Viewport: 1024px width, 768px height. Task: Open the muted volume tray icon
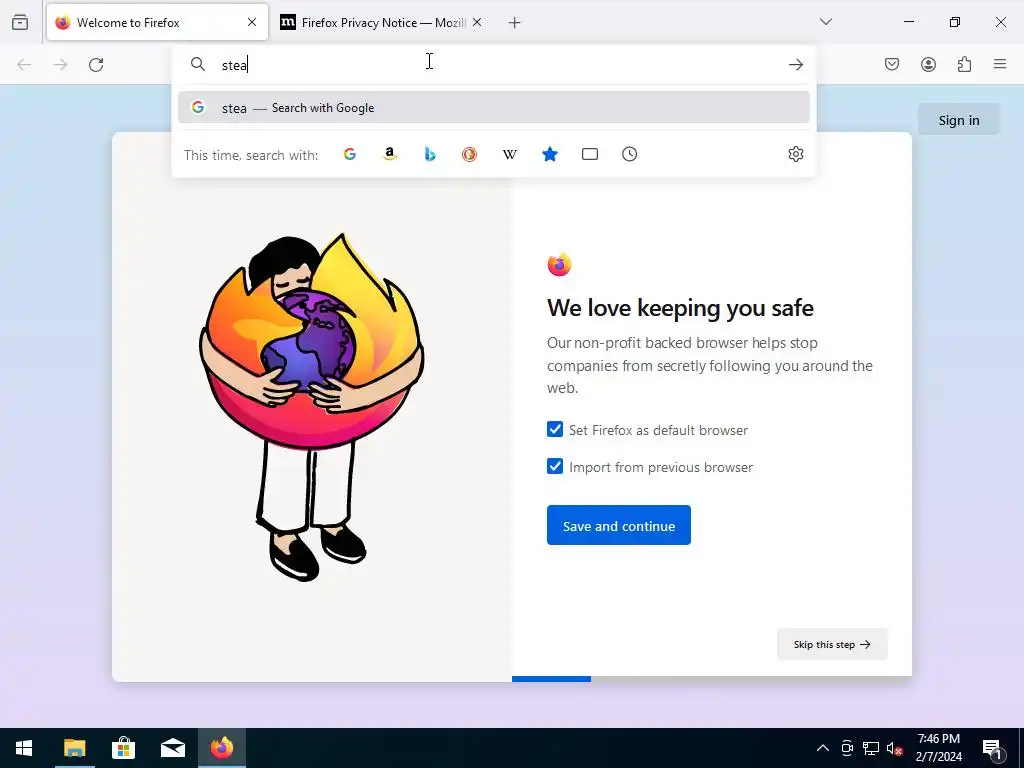(x=894, y=748)
